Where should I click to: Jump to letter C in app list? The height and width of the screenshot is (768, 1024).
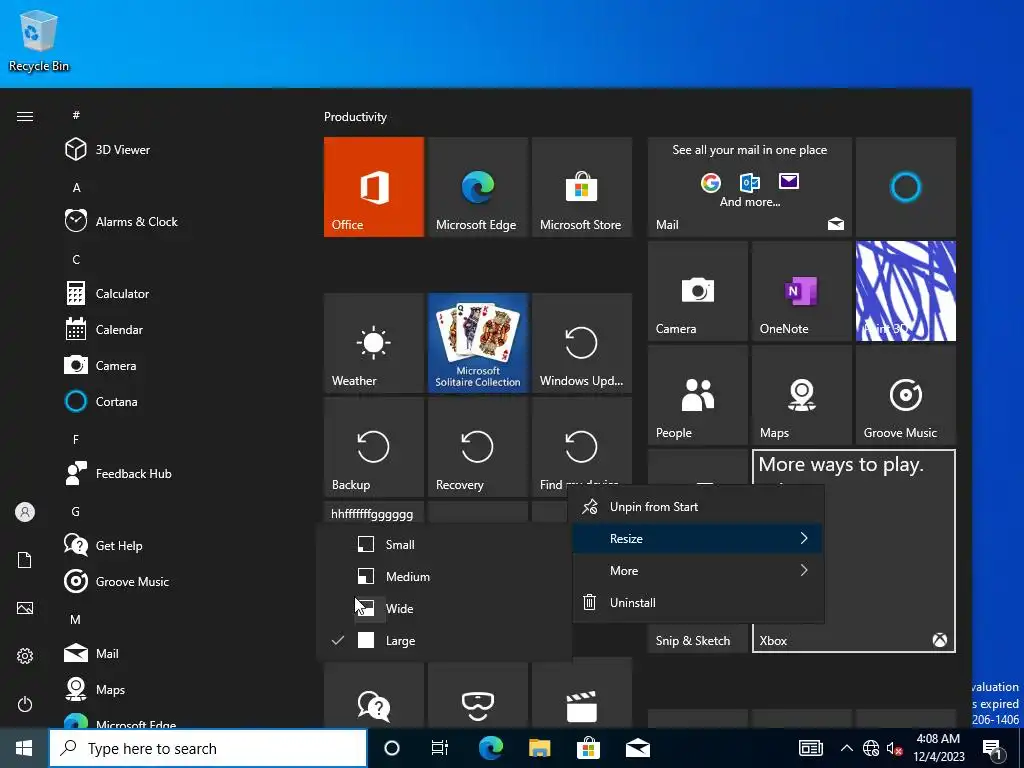pos(76,260)
